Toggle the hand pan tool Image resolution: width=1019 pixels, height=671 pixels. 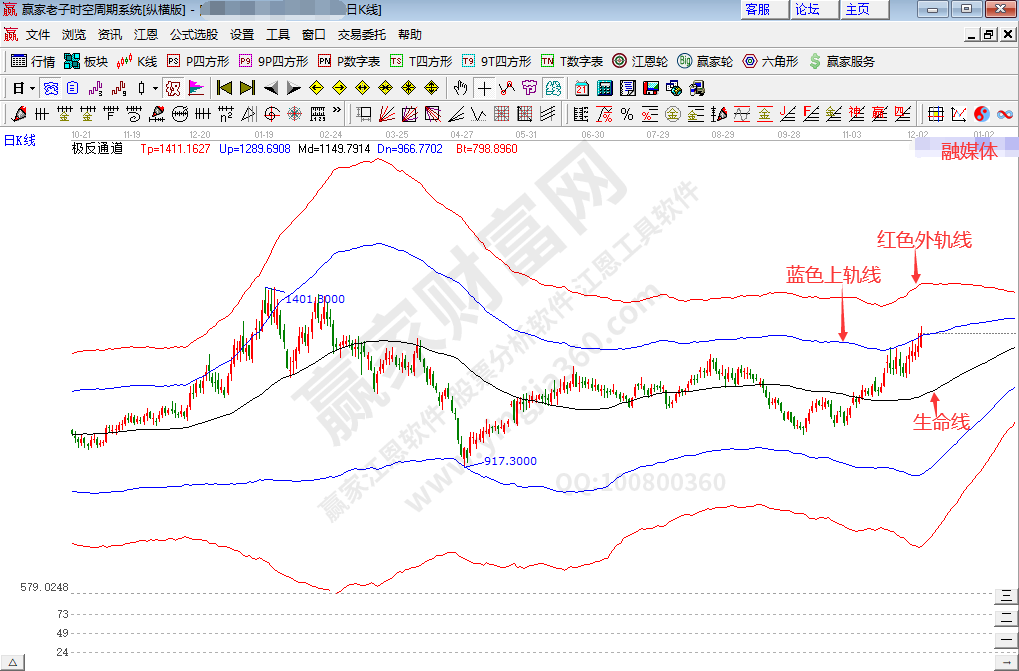tap(460, 88)
